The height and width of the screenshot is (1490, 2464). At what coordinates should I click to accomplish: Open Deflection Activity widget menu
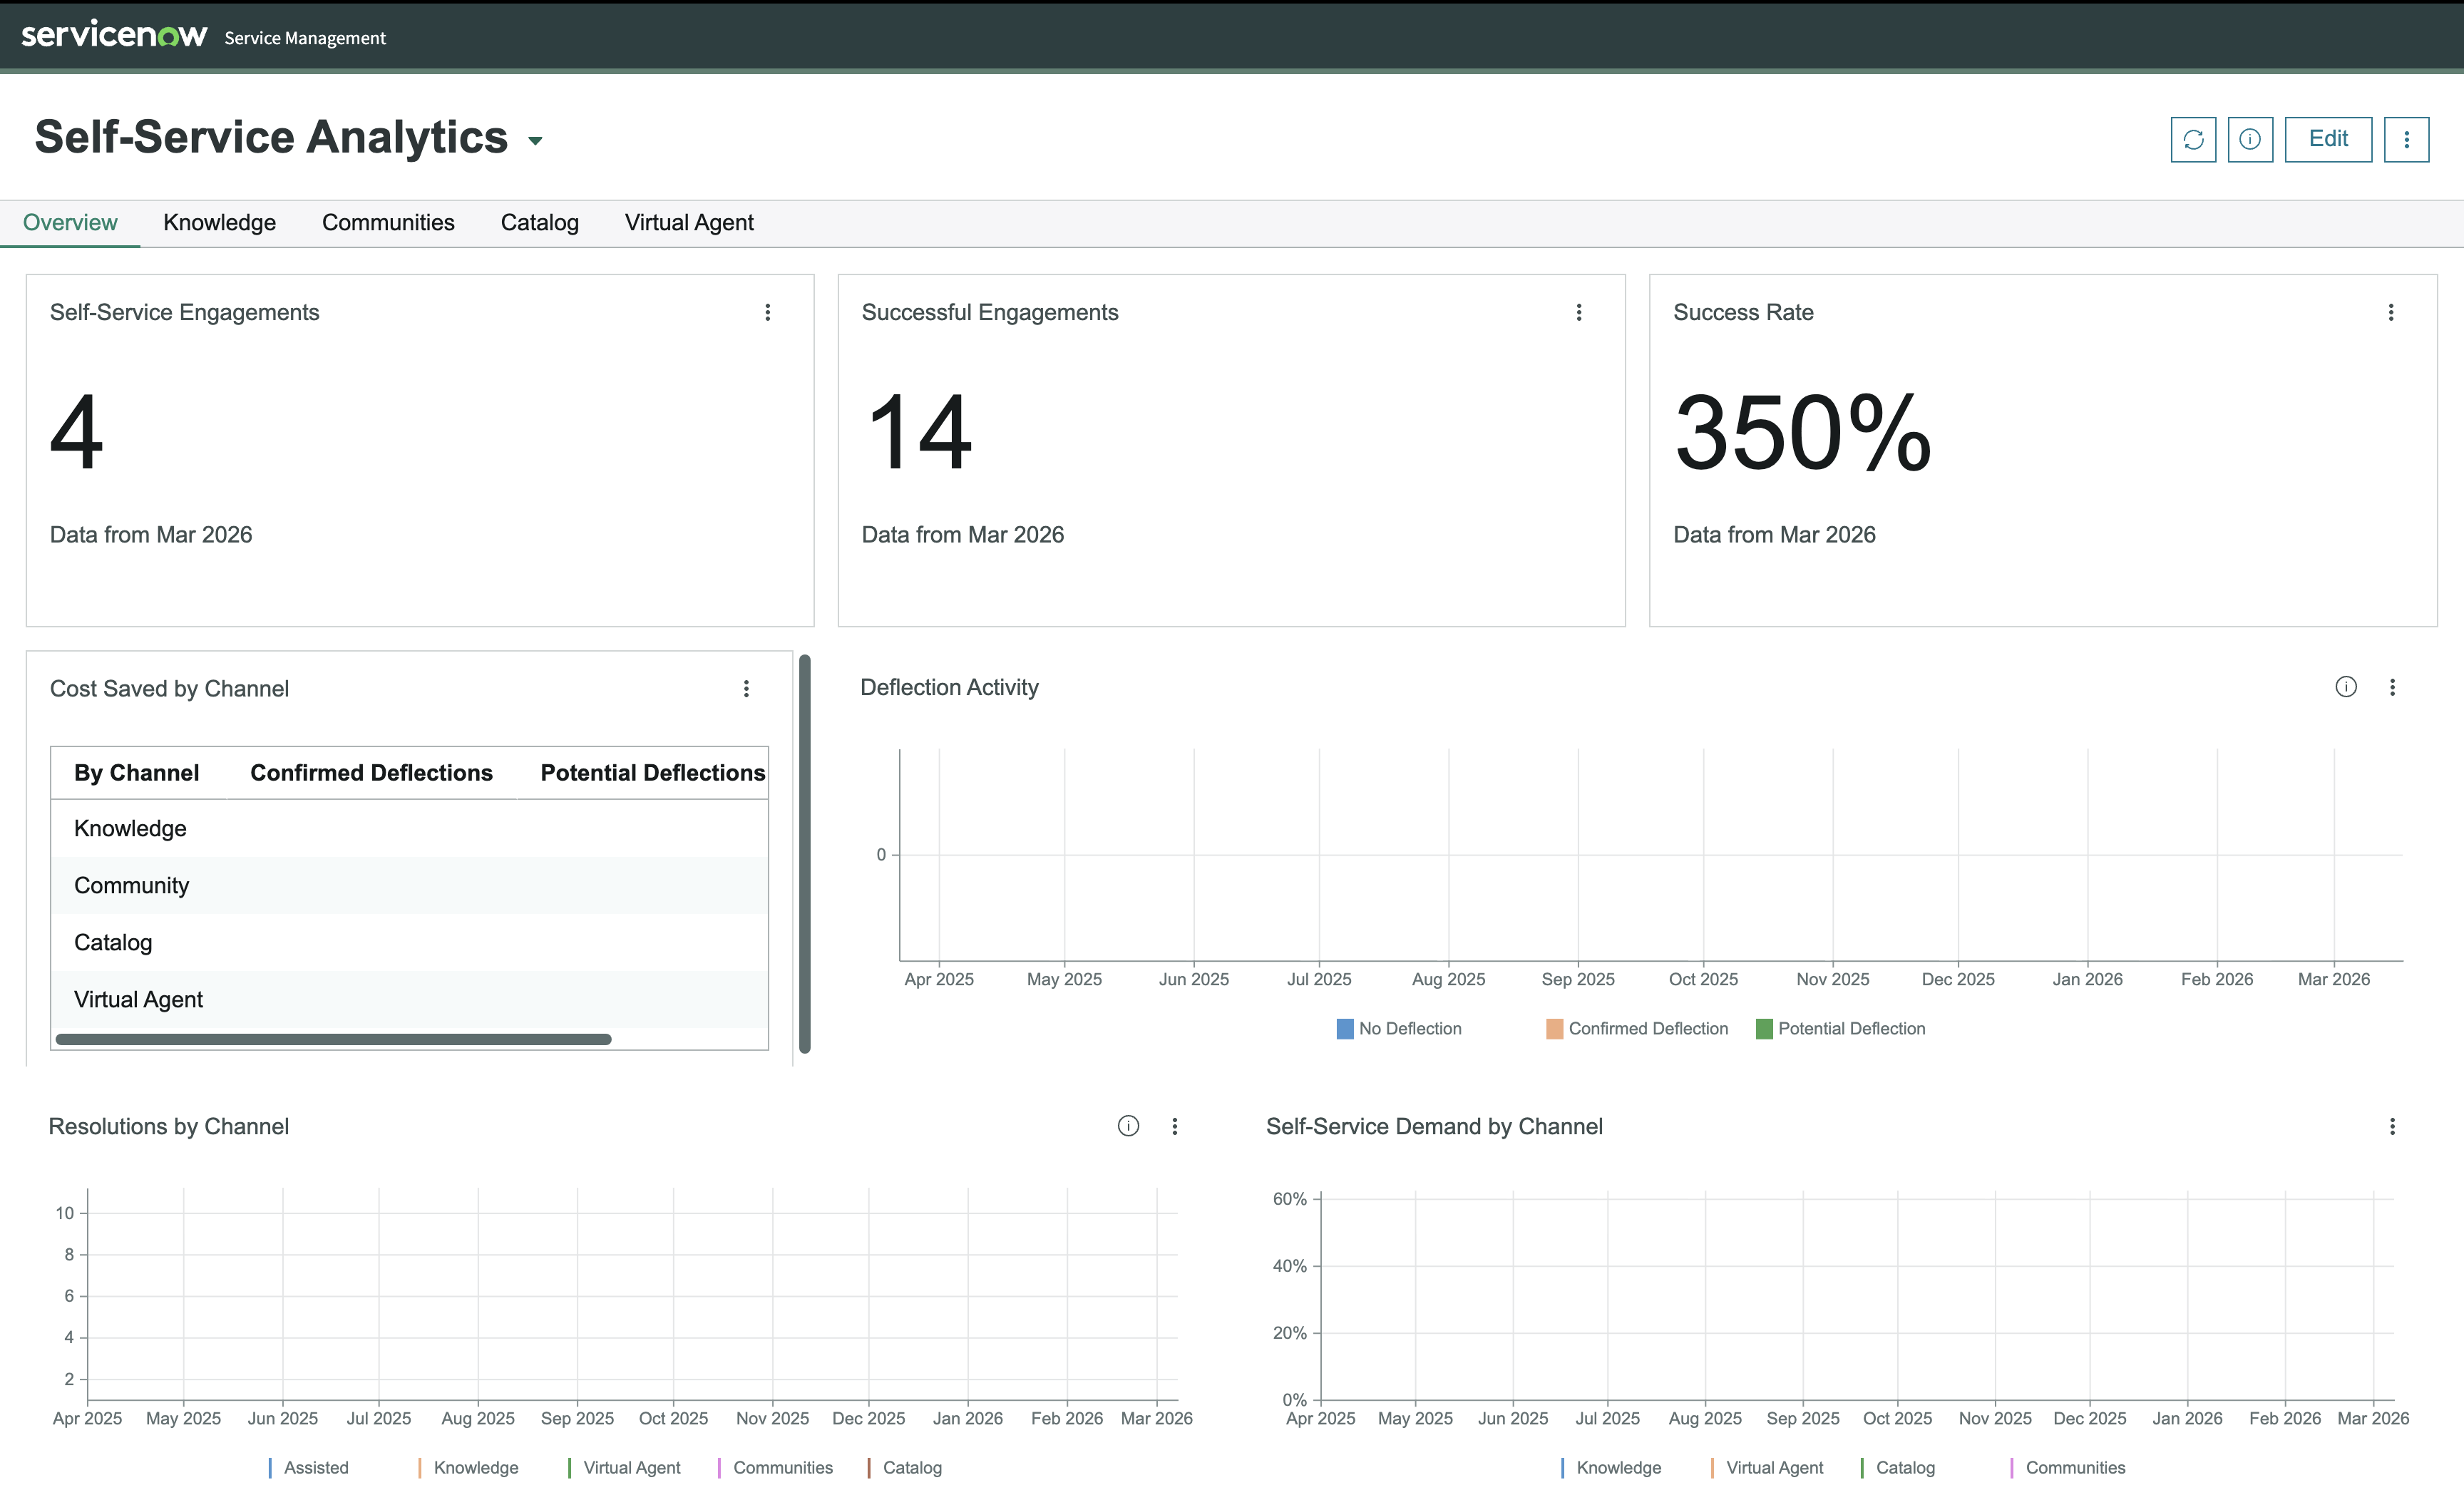[2392, 687]
